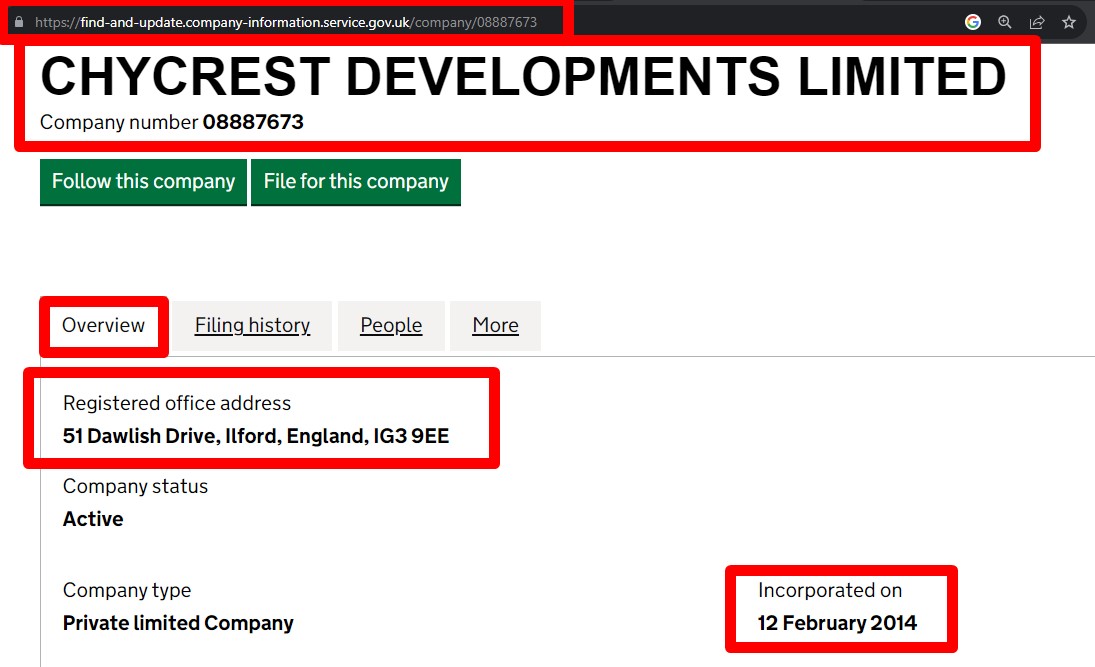This screenshot has width=1095, height=667.
Task: Click the address 51 Dawlish Drive, Ilford
Action: [256, 436]
